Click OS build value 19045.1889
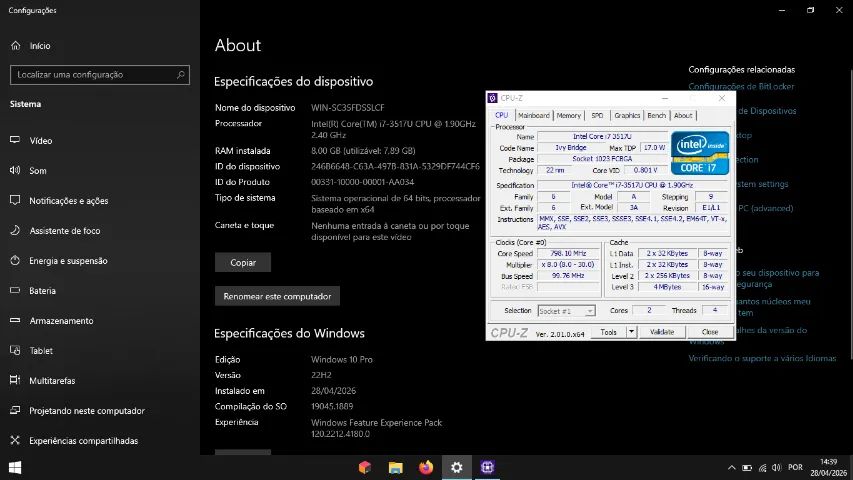853x480 pixels. click(332, 407)
